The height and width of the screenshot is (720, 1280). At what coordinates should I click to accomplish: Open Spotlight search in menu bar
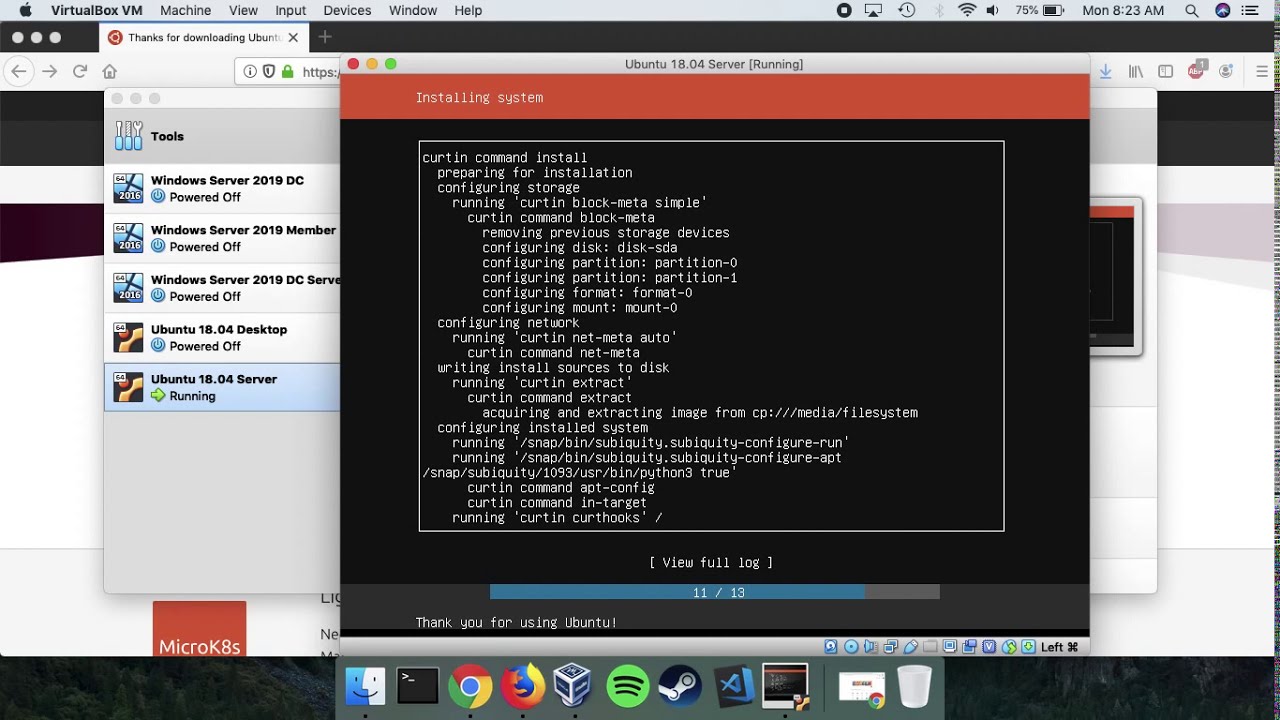pyautogui.click(x=1192, y=10)
